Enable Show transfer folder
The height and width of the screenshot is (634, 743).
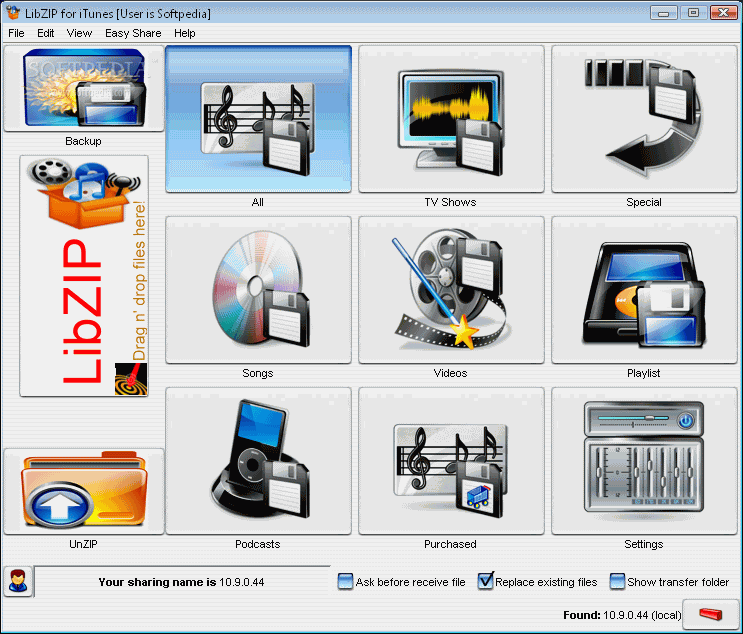(x=617, y=581)
